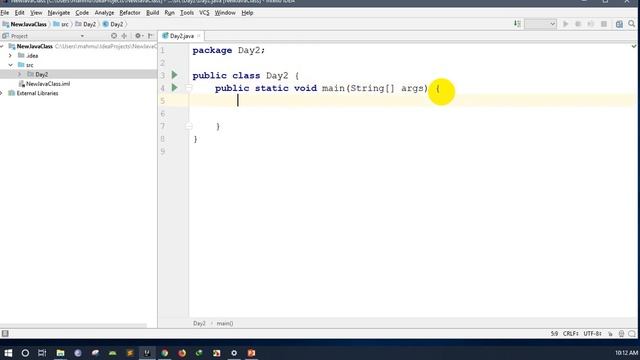Screen dimensions: 640x360
Task: Click the toolbar Stop button
Action: point(604,24)
